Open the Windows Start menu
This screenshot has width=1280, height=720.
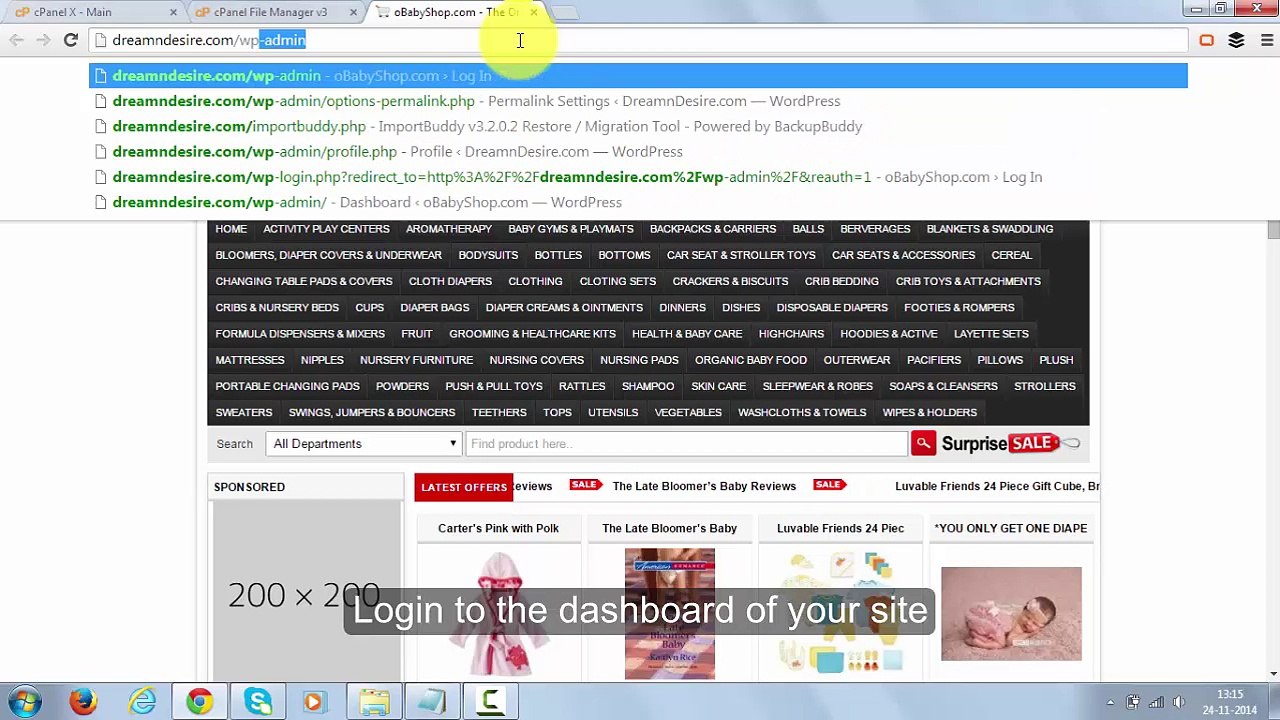(x=25, y=702)
